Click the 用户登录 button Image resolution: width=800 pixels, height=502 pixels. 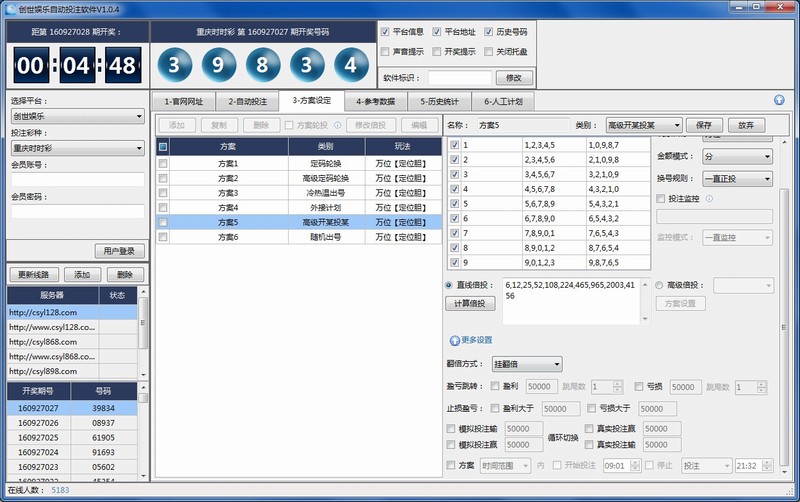click(119, 250)
